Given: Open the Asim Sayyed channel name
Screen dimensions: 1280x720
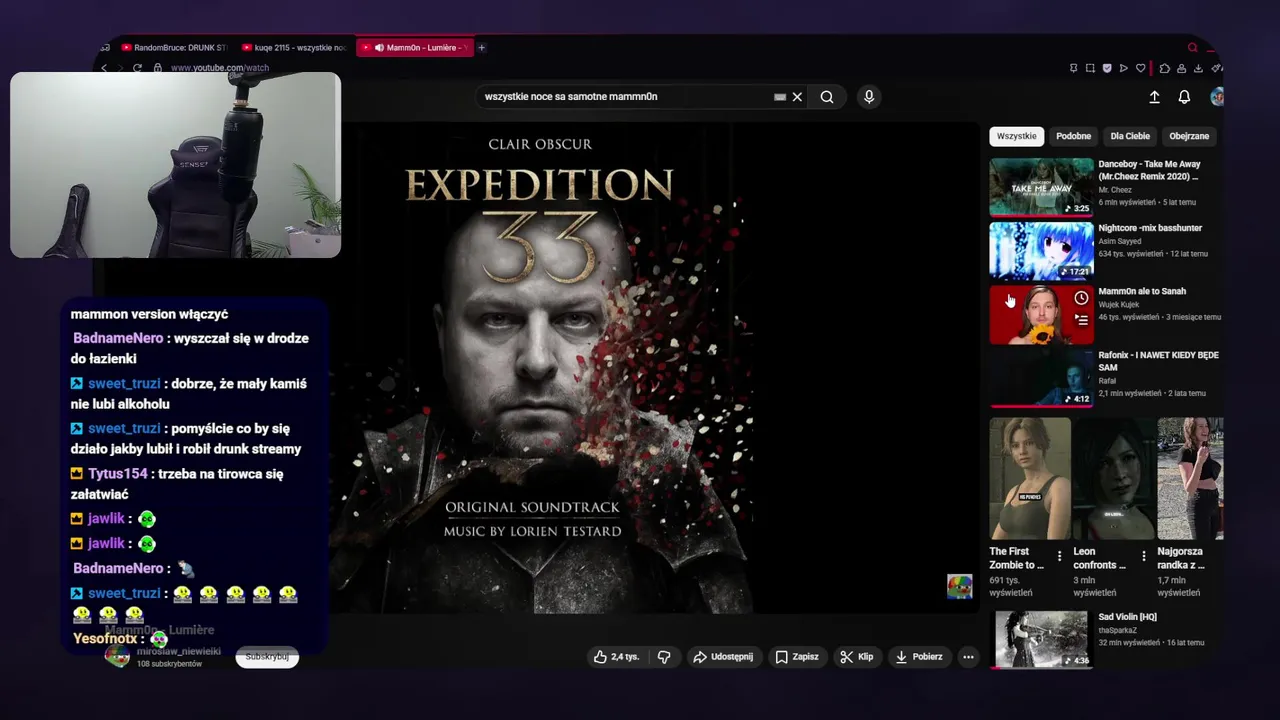Looking at the screenshot, I should (x=1120, y=241).
